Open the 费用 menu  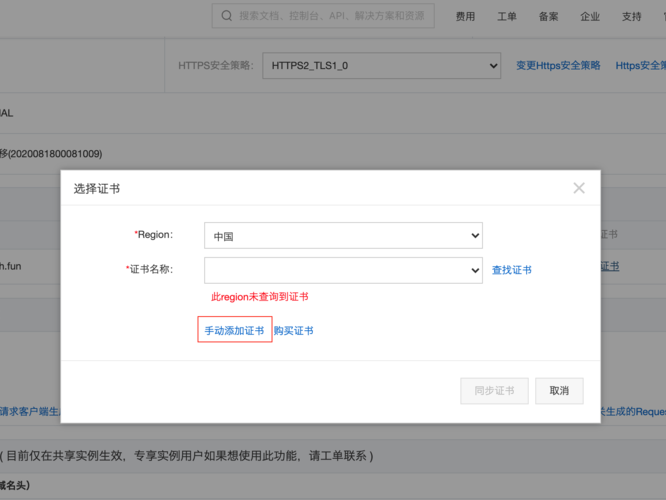[x=465, y=17]
